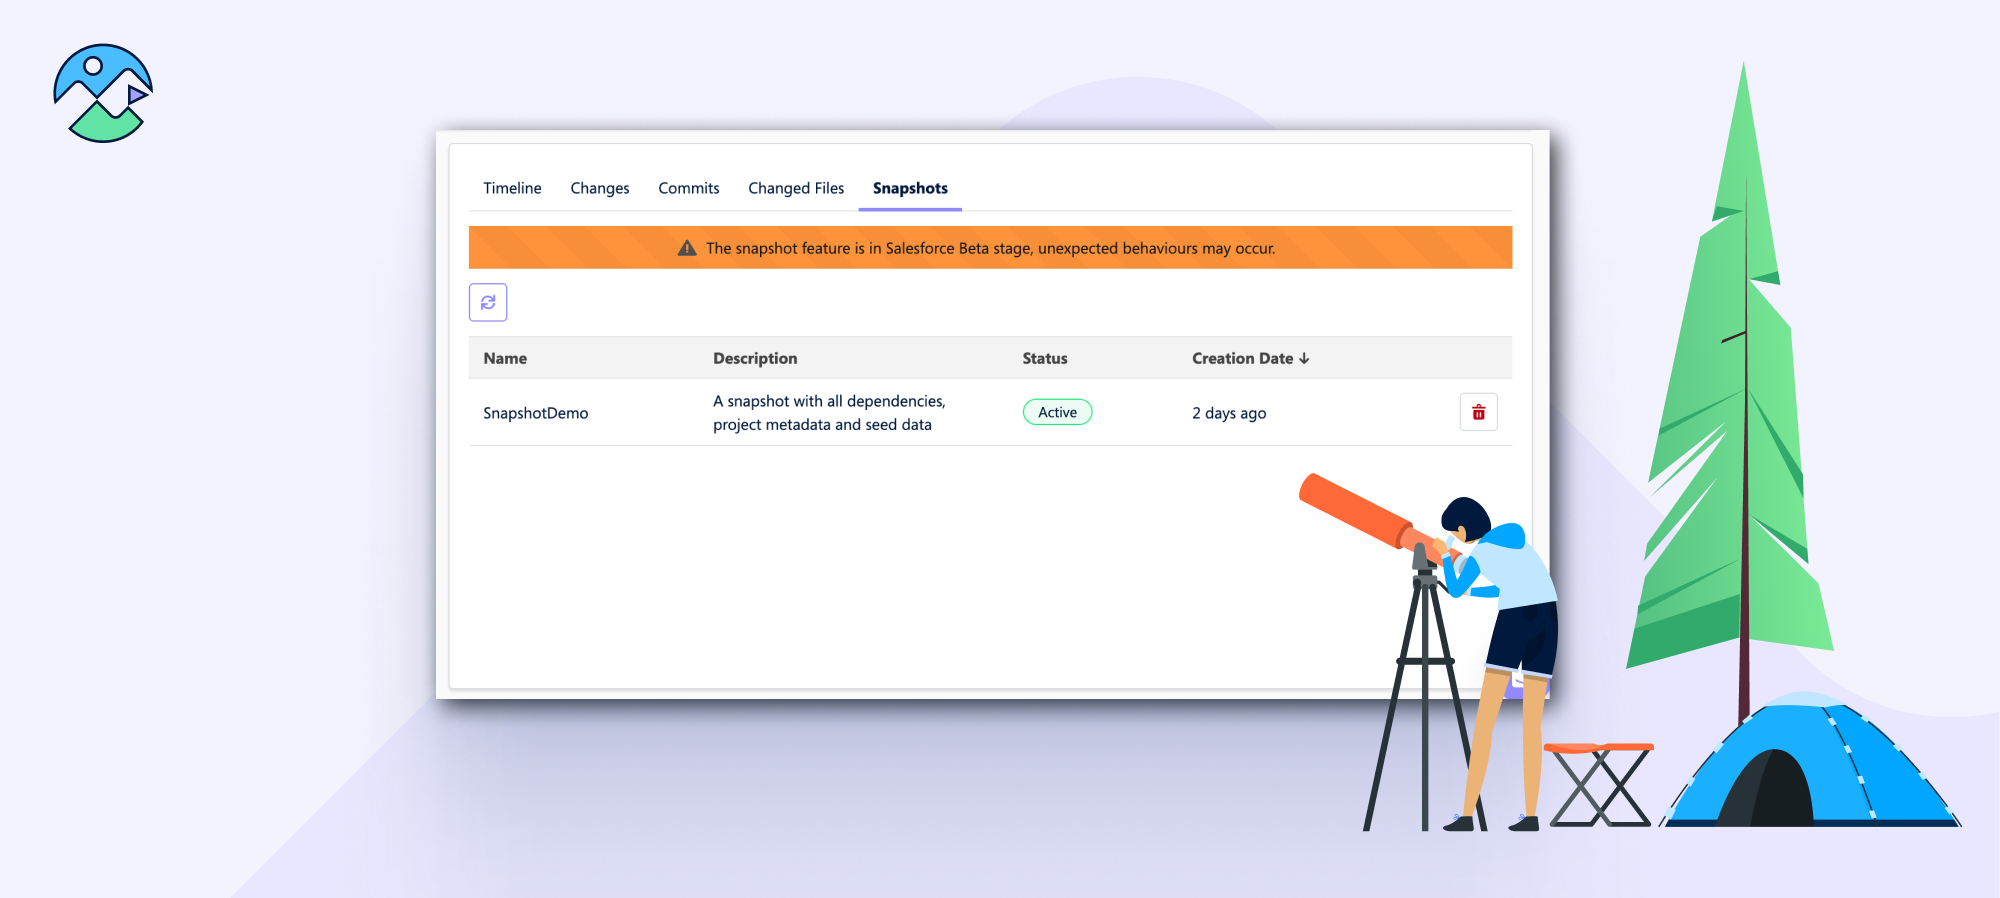Screen dimensions: 2000x898
Task: Select the Snapshots tab
Action: [x=910, y=188]
